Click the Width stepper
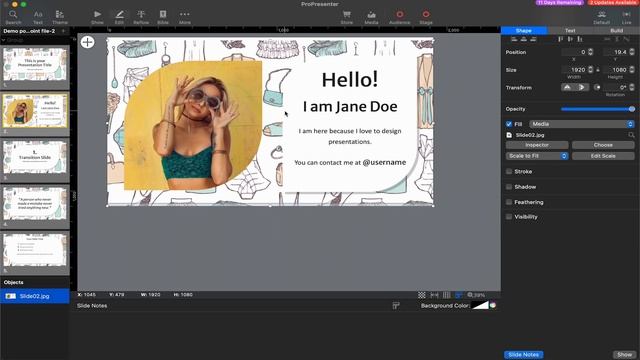Screen dimensions: 640x360 click(590, 70)
